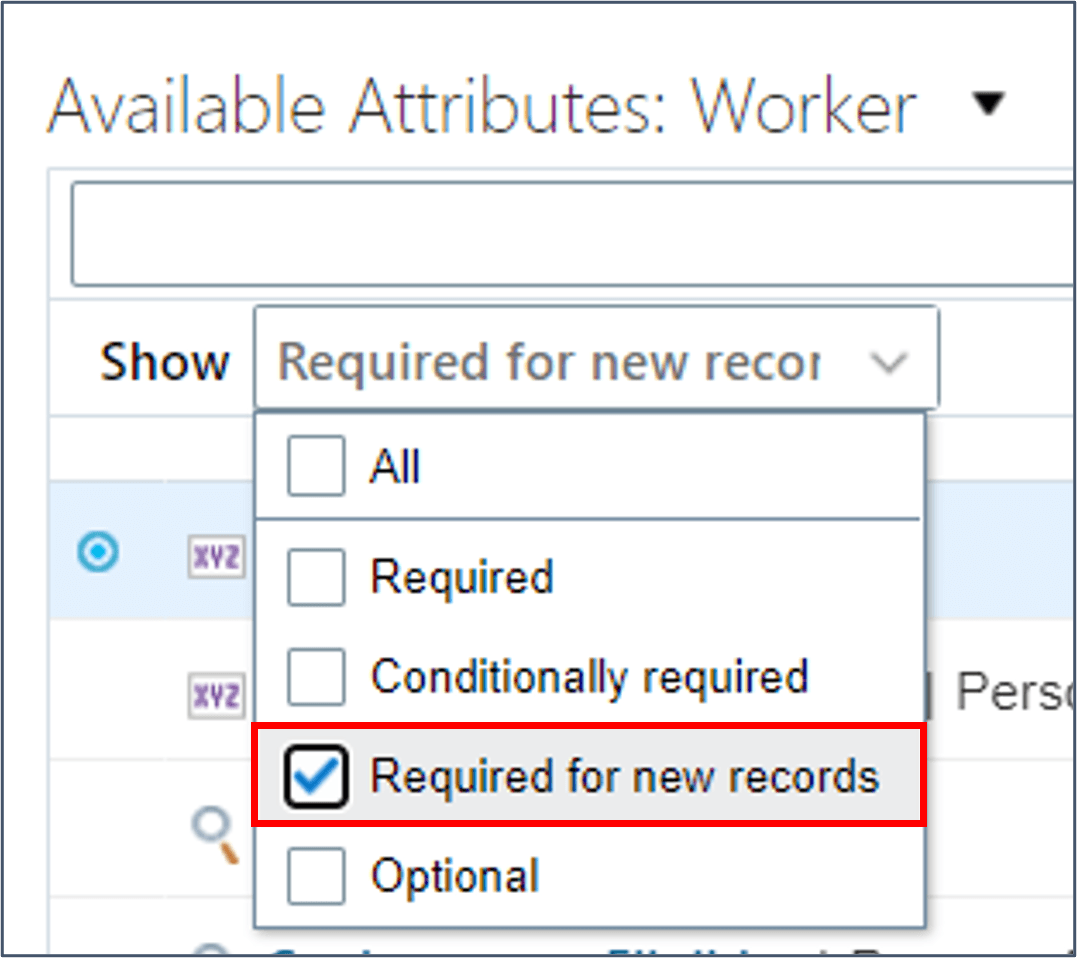Select the All option label
The image size is (1077, 958).
pos(394,466)
